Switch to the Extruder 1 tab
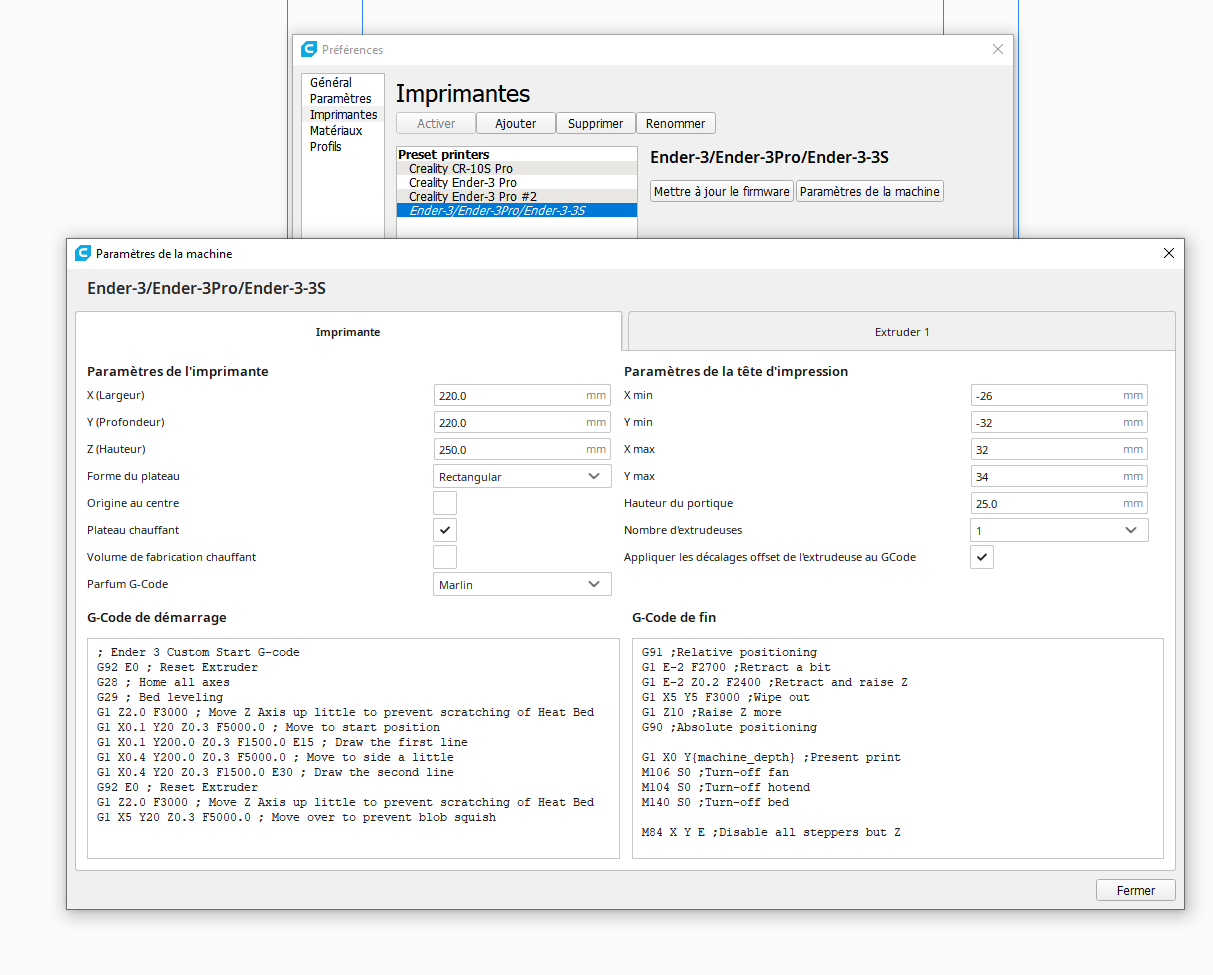 [x=902, y=331]
